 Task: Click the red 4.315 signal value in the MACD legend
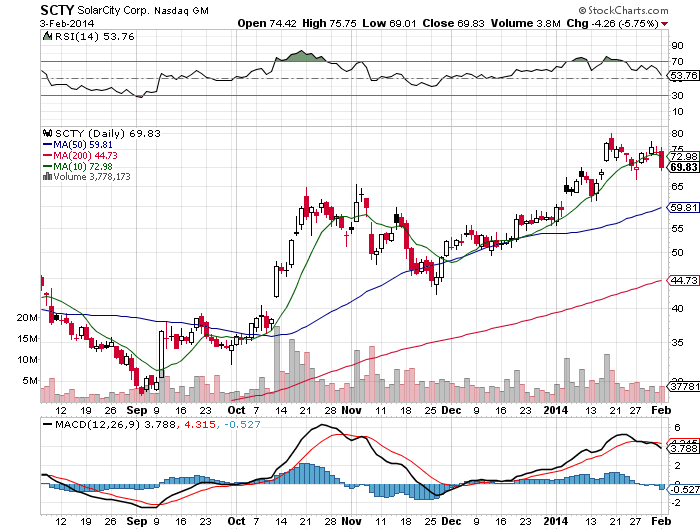[200, 424]
